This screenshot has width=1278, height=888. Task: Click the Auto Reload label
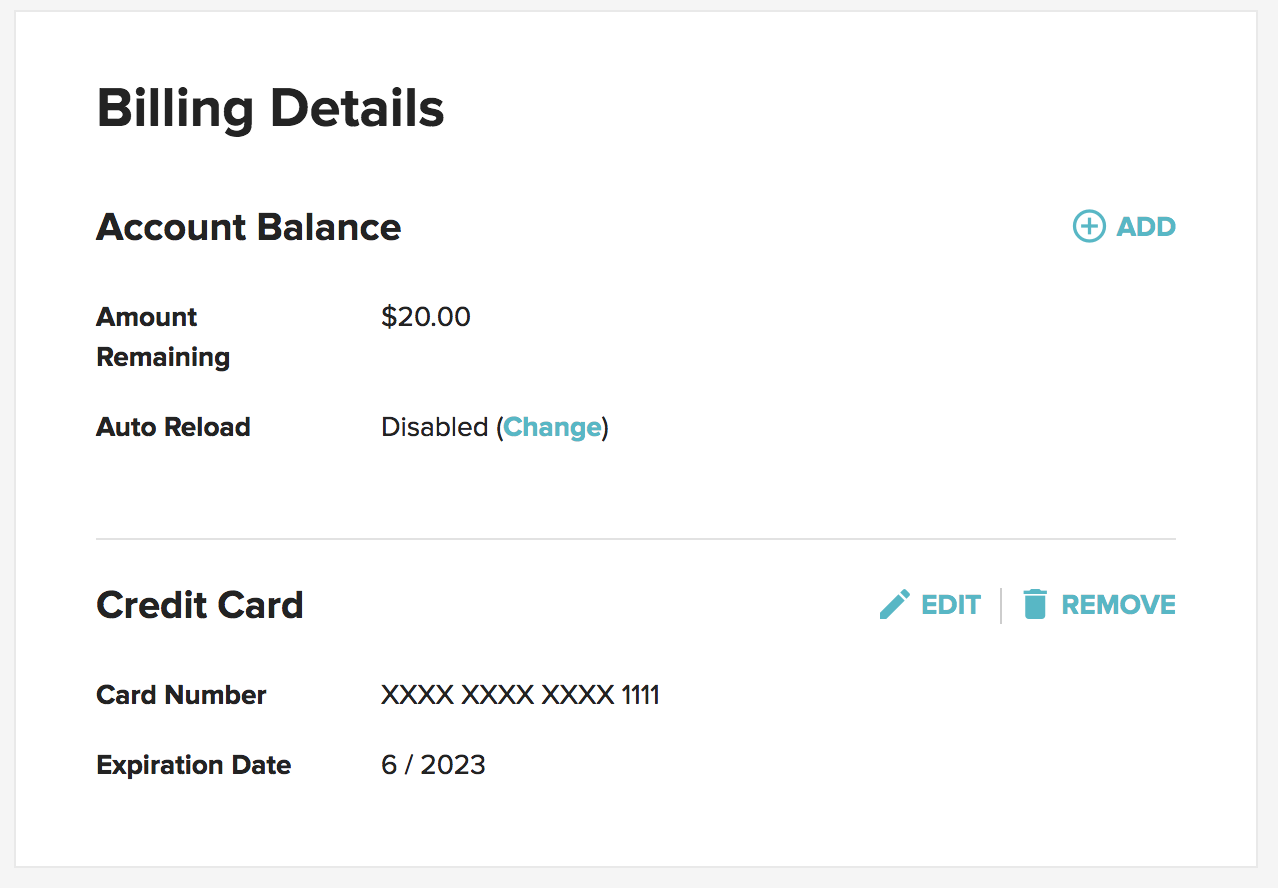click(173, 428)
